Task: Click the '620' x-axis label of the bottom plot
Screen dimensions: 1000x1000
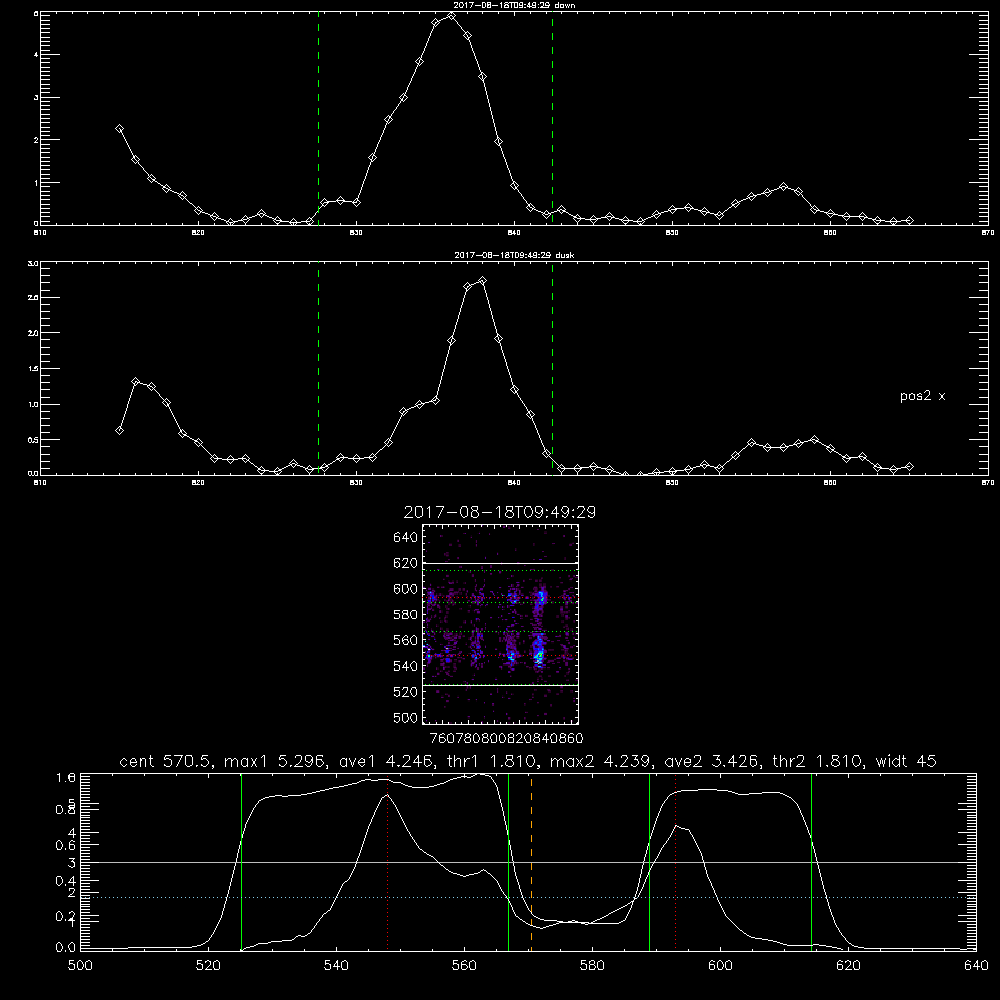Action: click(848, 966)
